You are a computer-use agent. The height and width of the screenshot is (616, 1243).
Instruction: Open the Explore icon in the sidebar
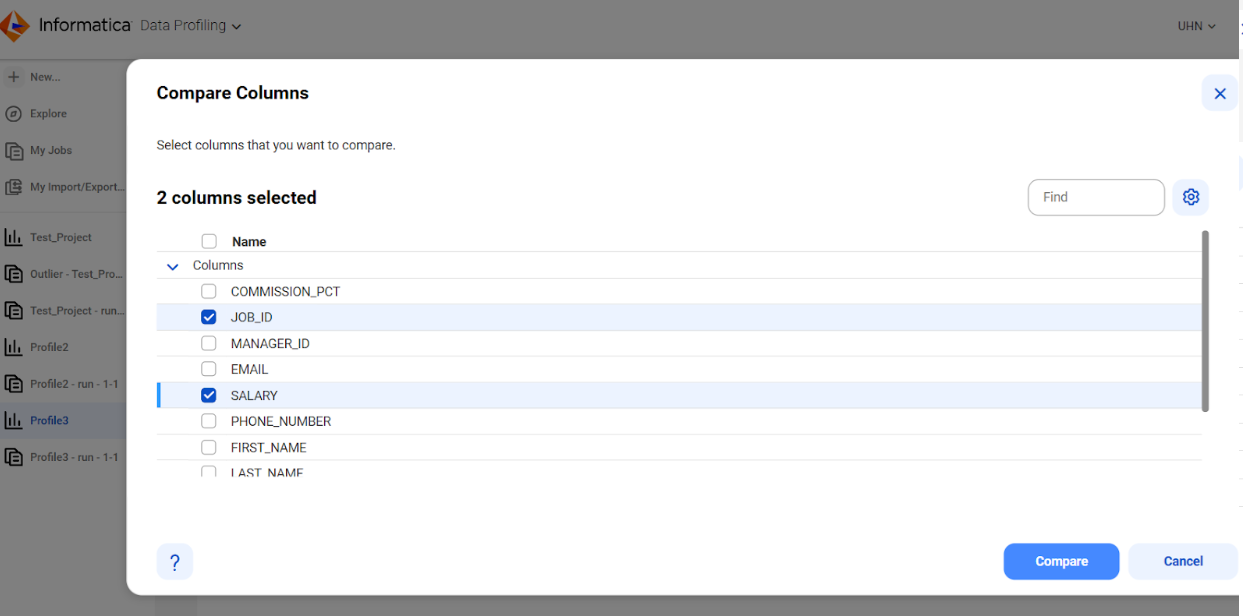coord(13,113)
